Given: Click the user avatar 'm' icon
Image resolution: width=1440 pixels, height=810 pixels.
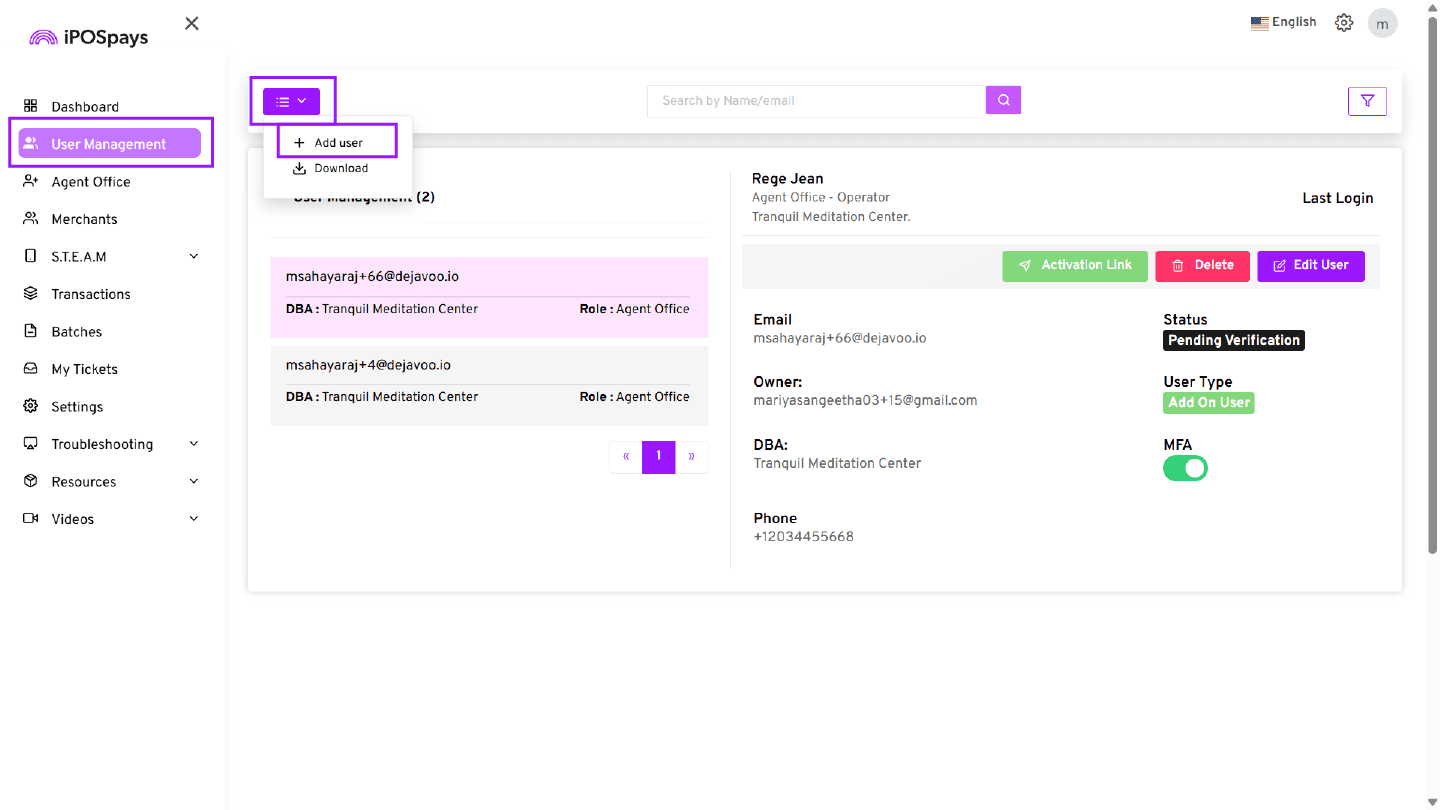Looking at the screenshot, I should [x=1382, y=23].
